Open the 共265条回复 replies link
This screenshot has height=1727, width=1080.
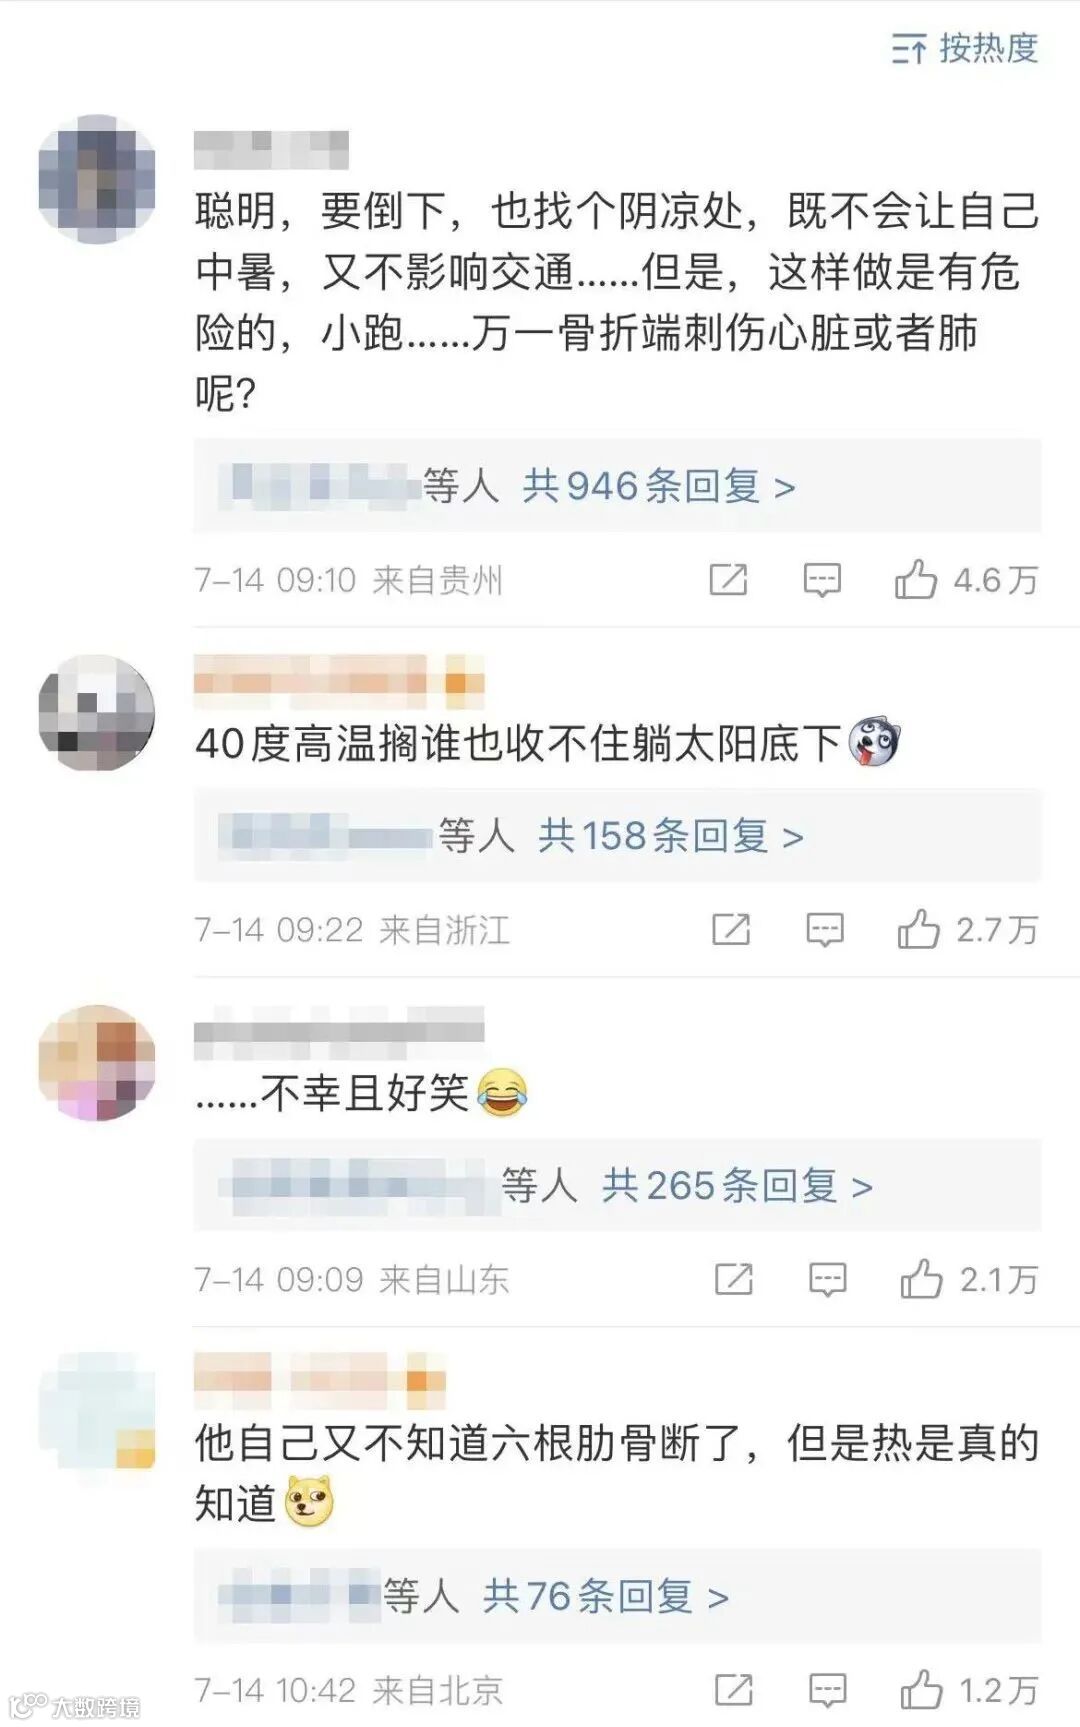click(x=737, y=1186)
